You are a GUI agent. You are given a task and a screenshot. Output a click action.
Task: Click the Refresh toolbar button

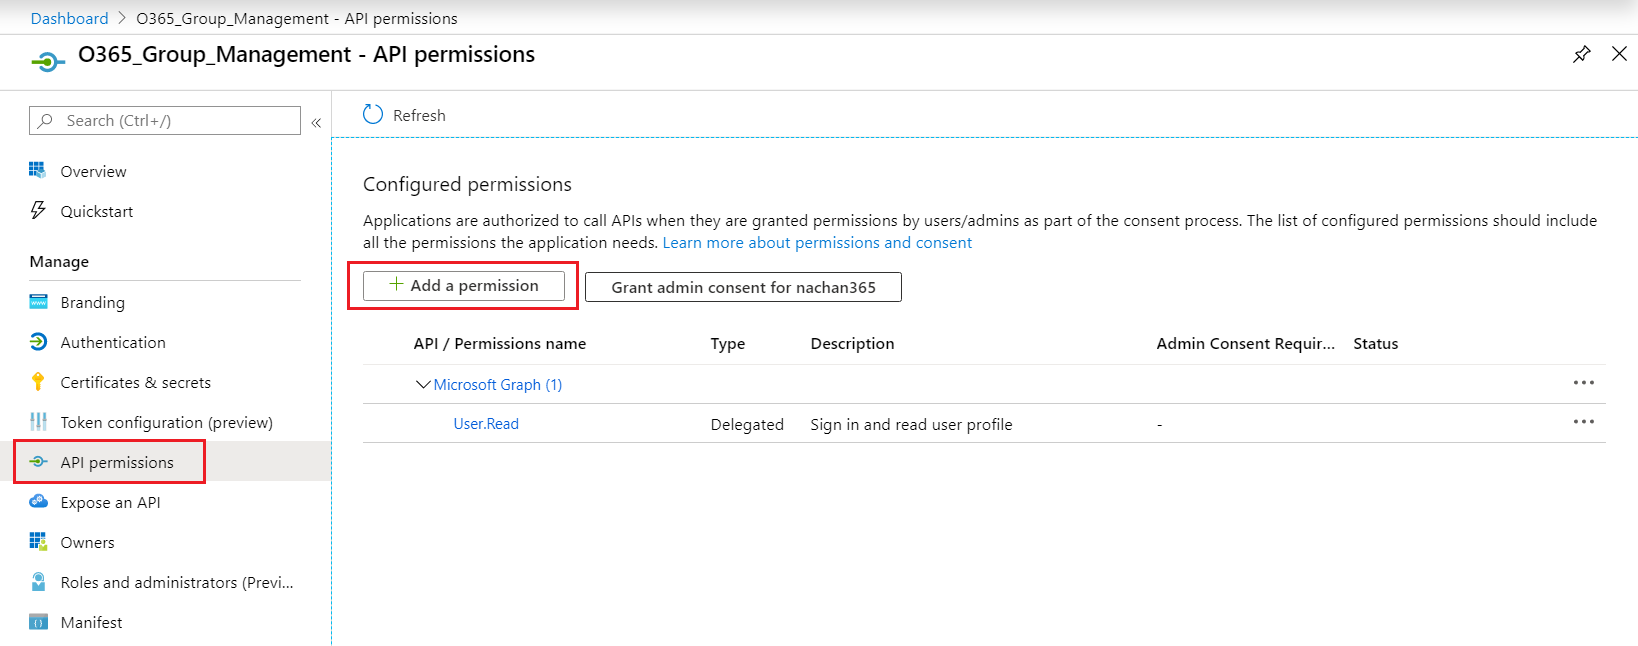(x=405, y=115)
